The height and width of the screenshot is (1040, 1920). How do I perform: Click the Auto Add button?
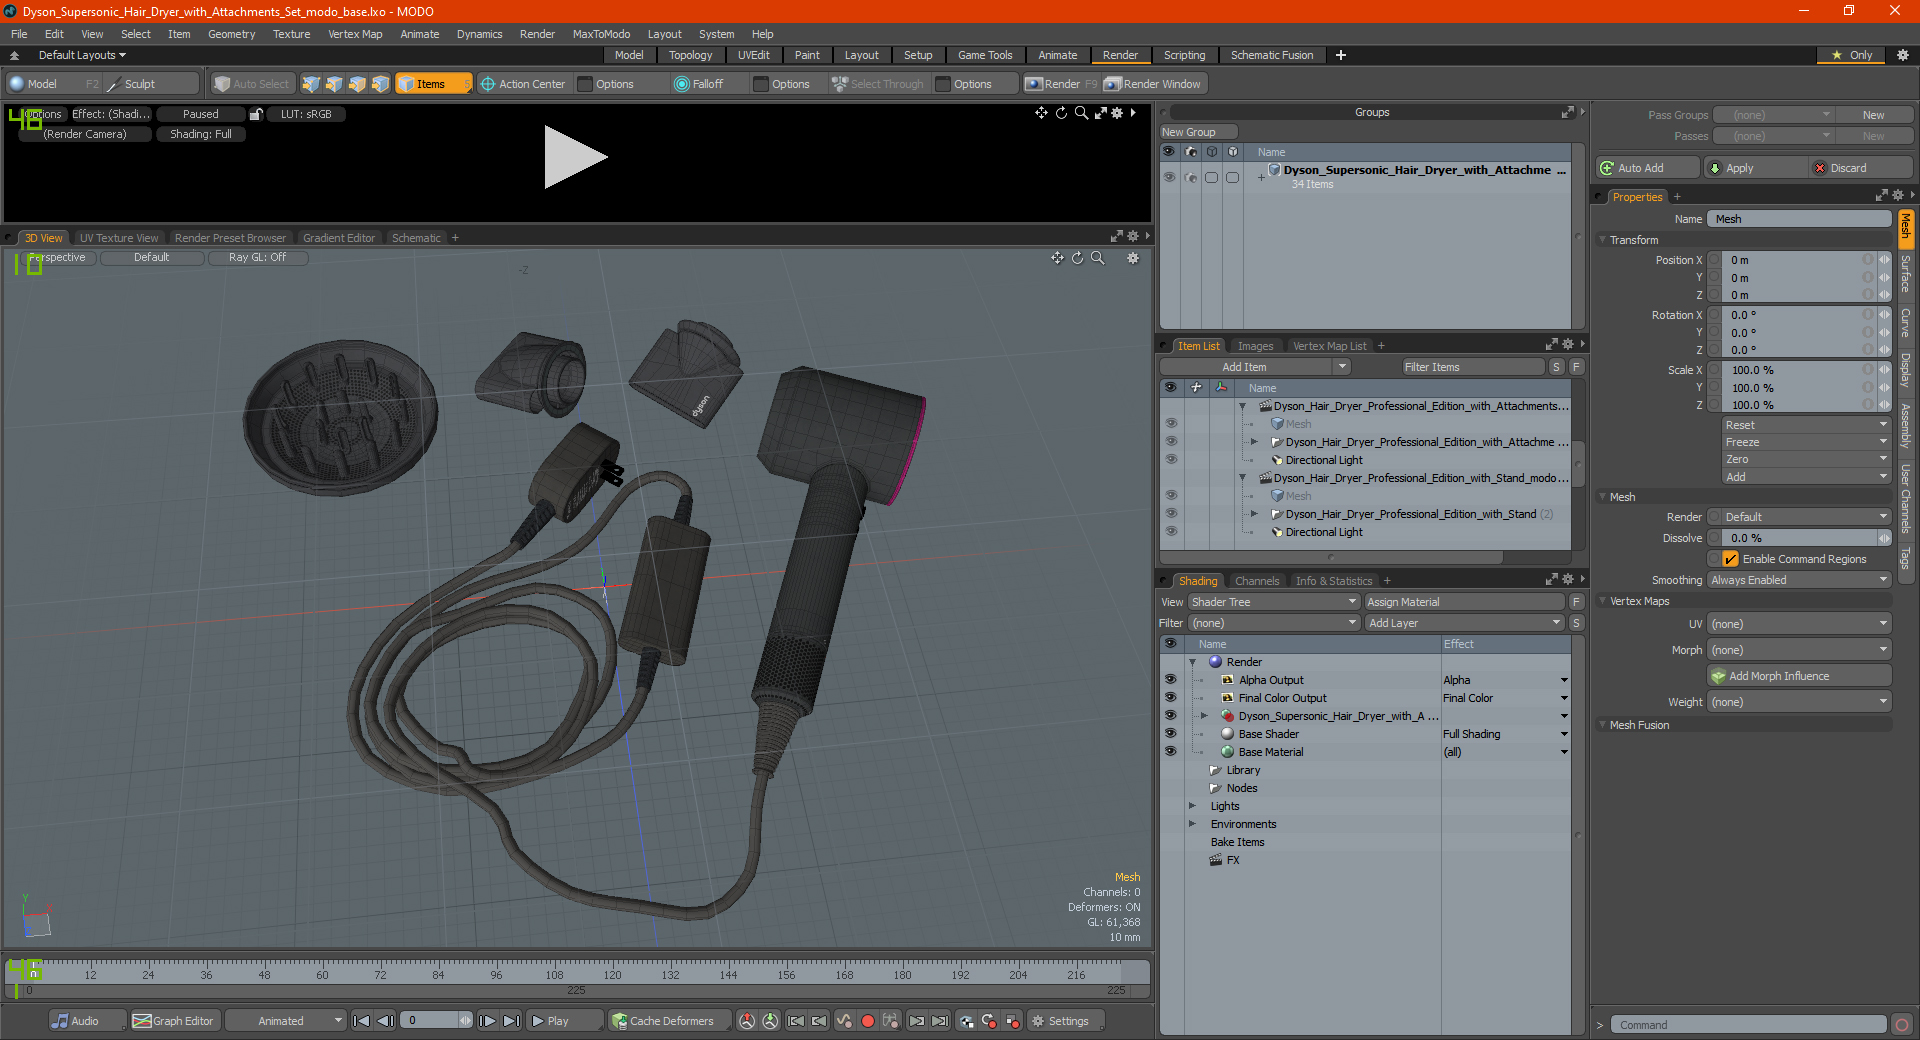[1648, 168]
